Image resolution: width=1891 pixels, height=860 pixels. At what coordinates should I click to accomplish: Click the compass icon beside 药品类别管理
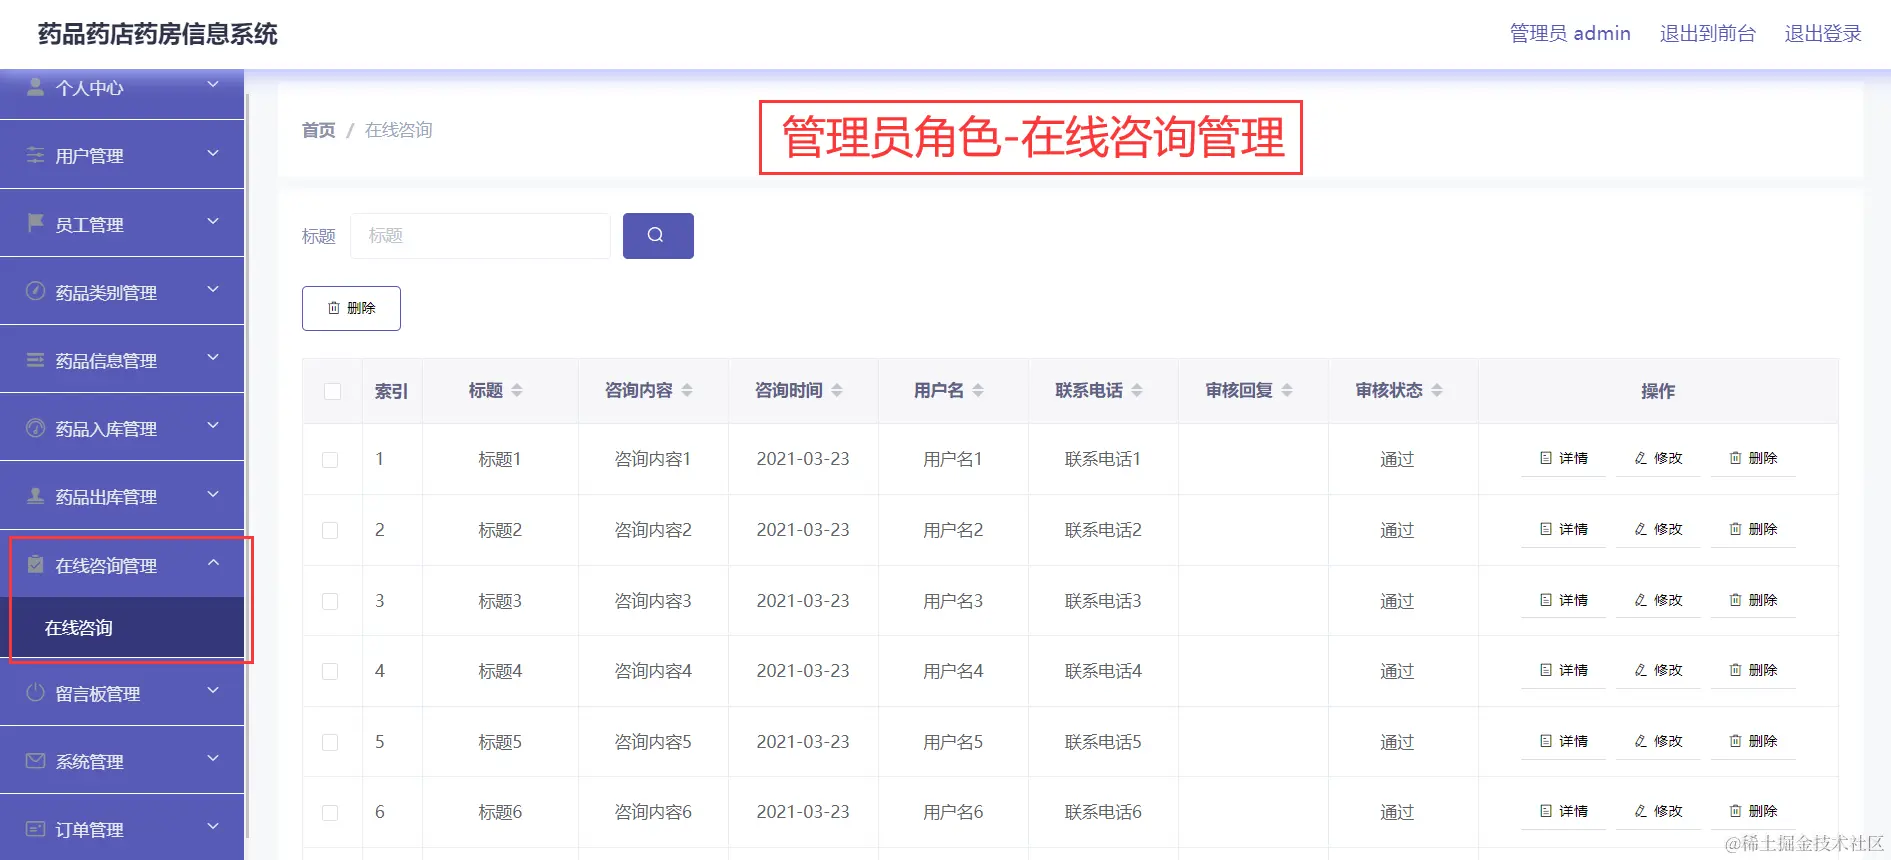click(35, 291)
